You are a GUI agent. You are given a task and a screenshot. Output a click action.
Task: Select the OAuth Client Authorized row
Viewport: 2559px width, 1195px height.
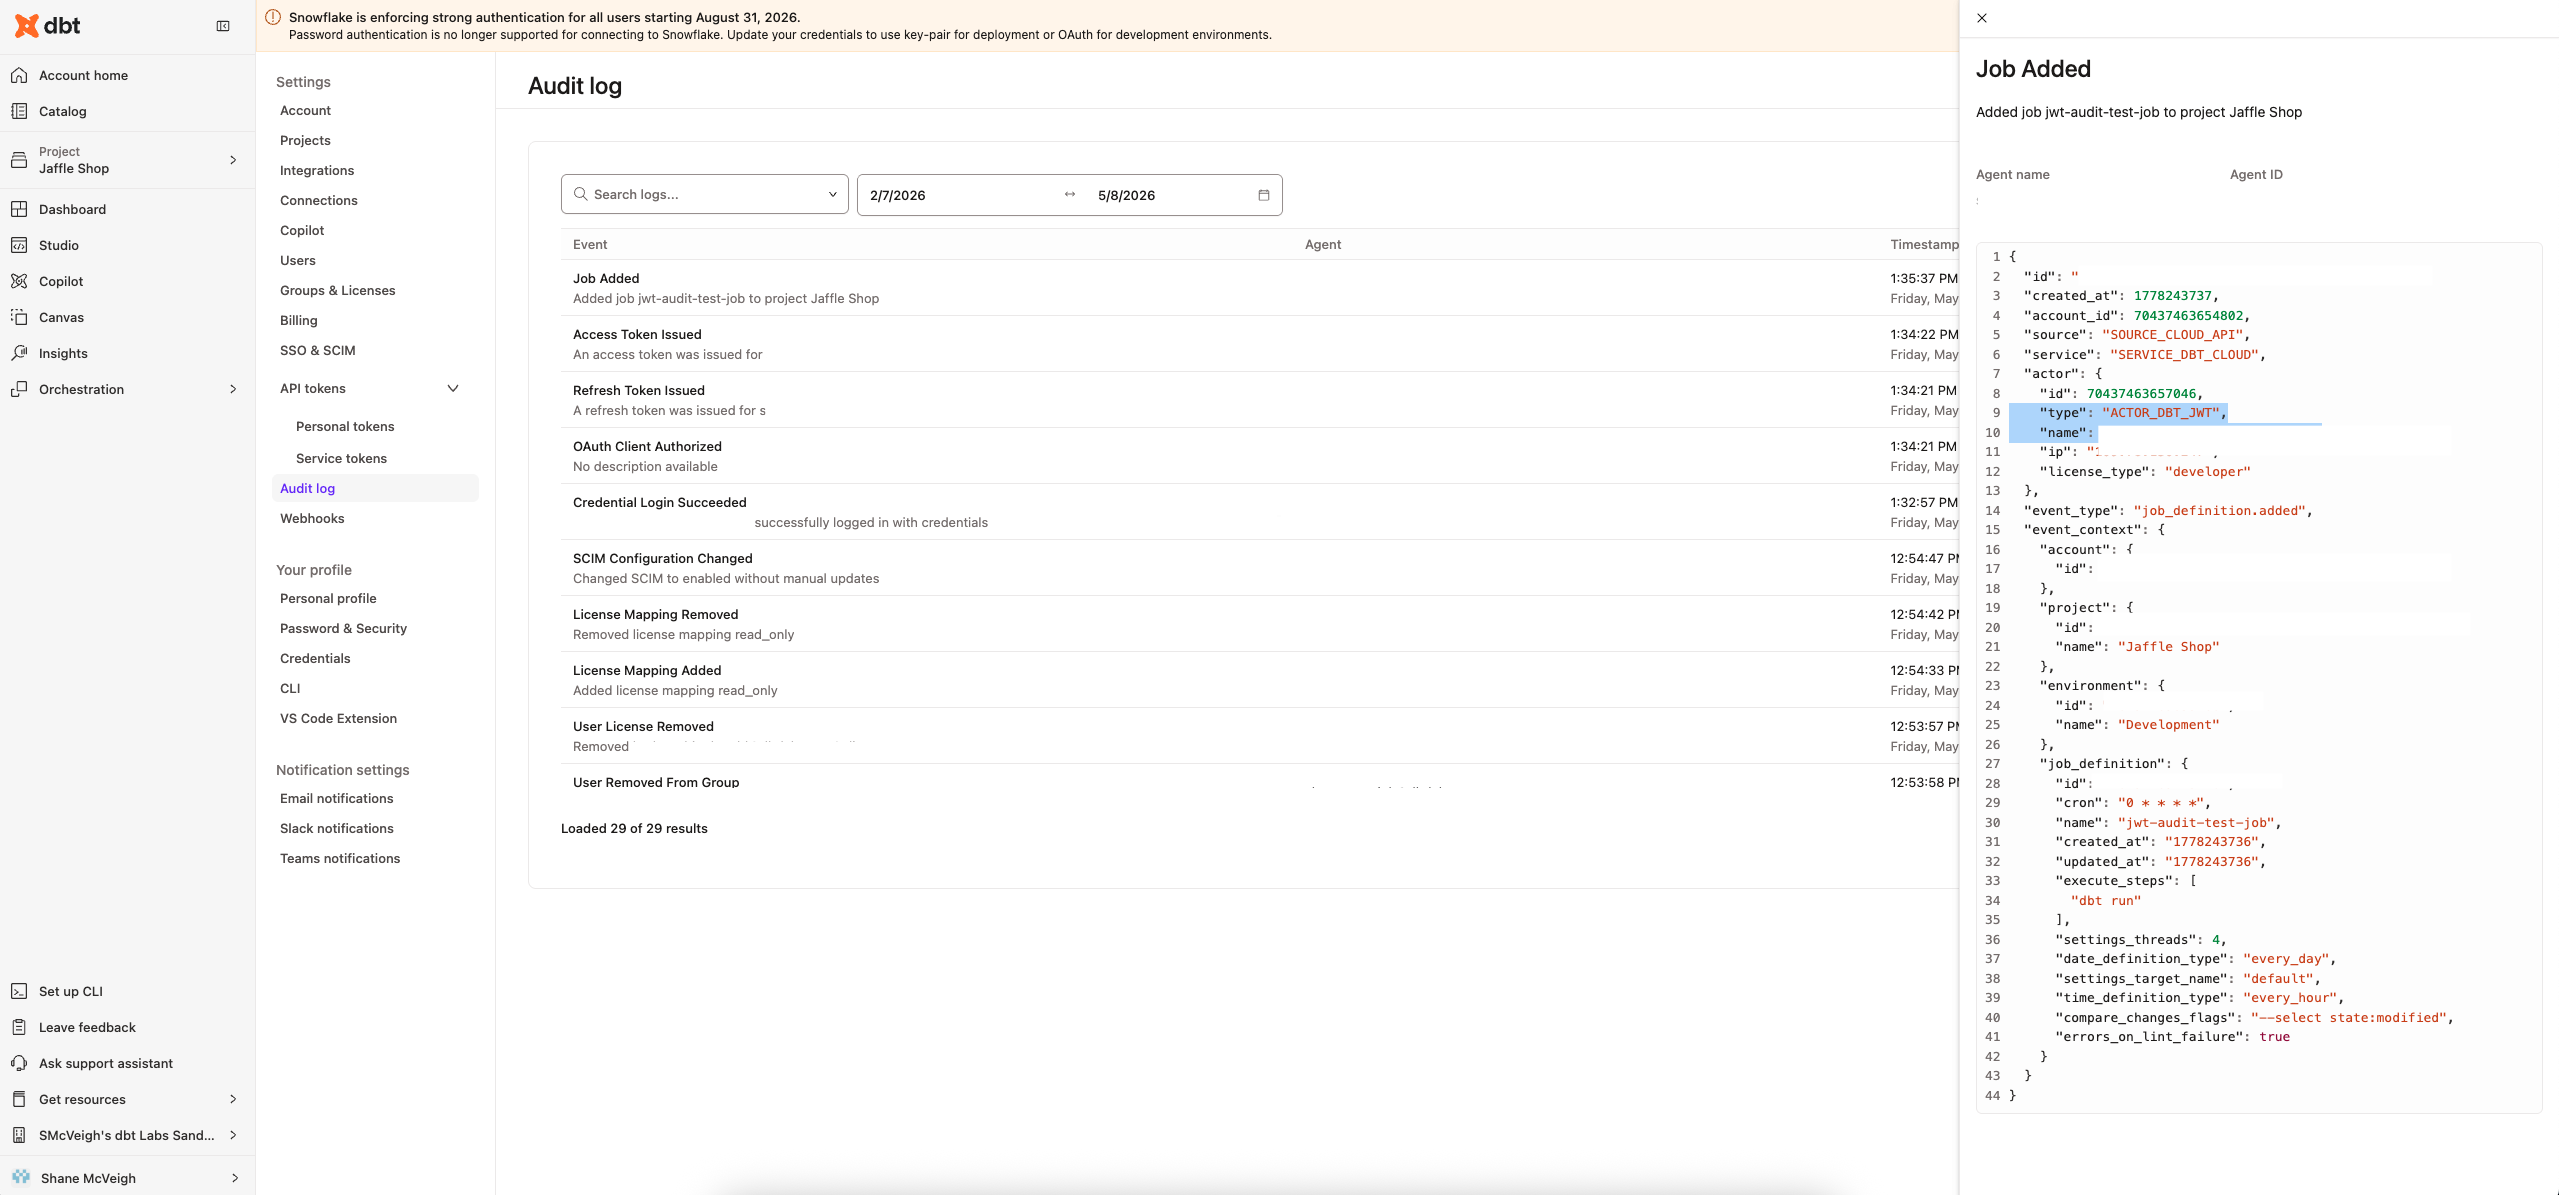pos(1259,456)
